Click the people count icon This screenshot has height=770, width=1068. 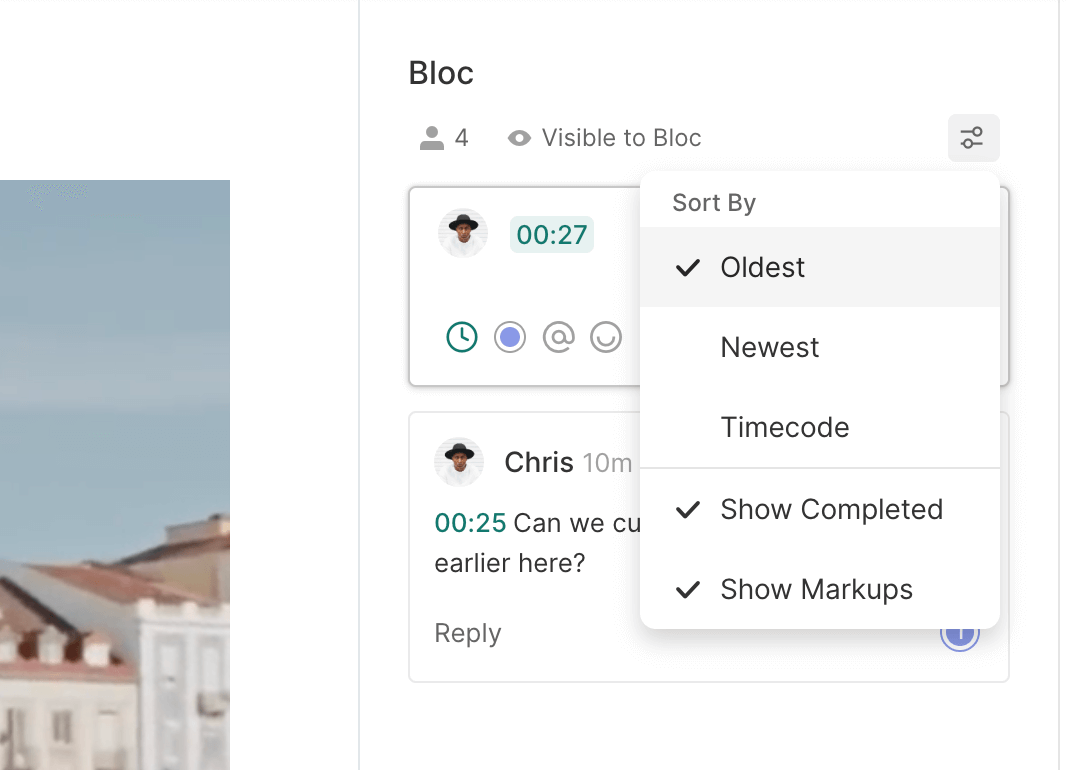(432, 138)
